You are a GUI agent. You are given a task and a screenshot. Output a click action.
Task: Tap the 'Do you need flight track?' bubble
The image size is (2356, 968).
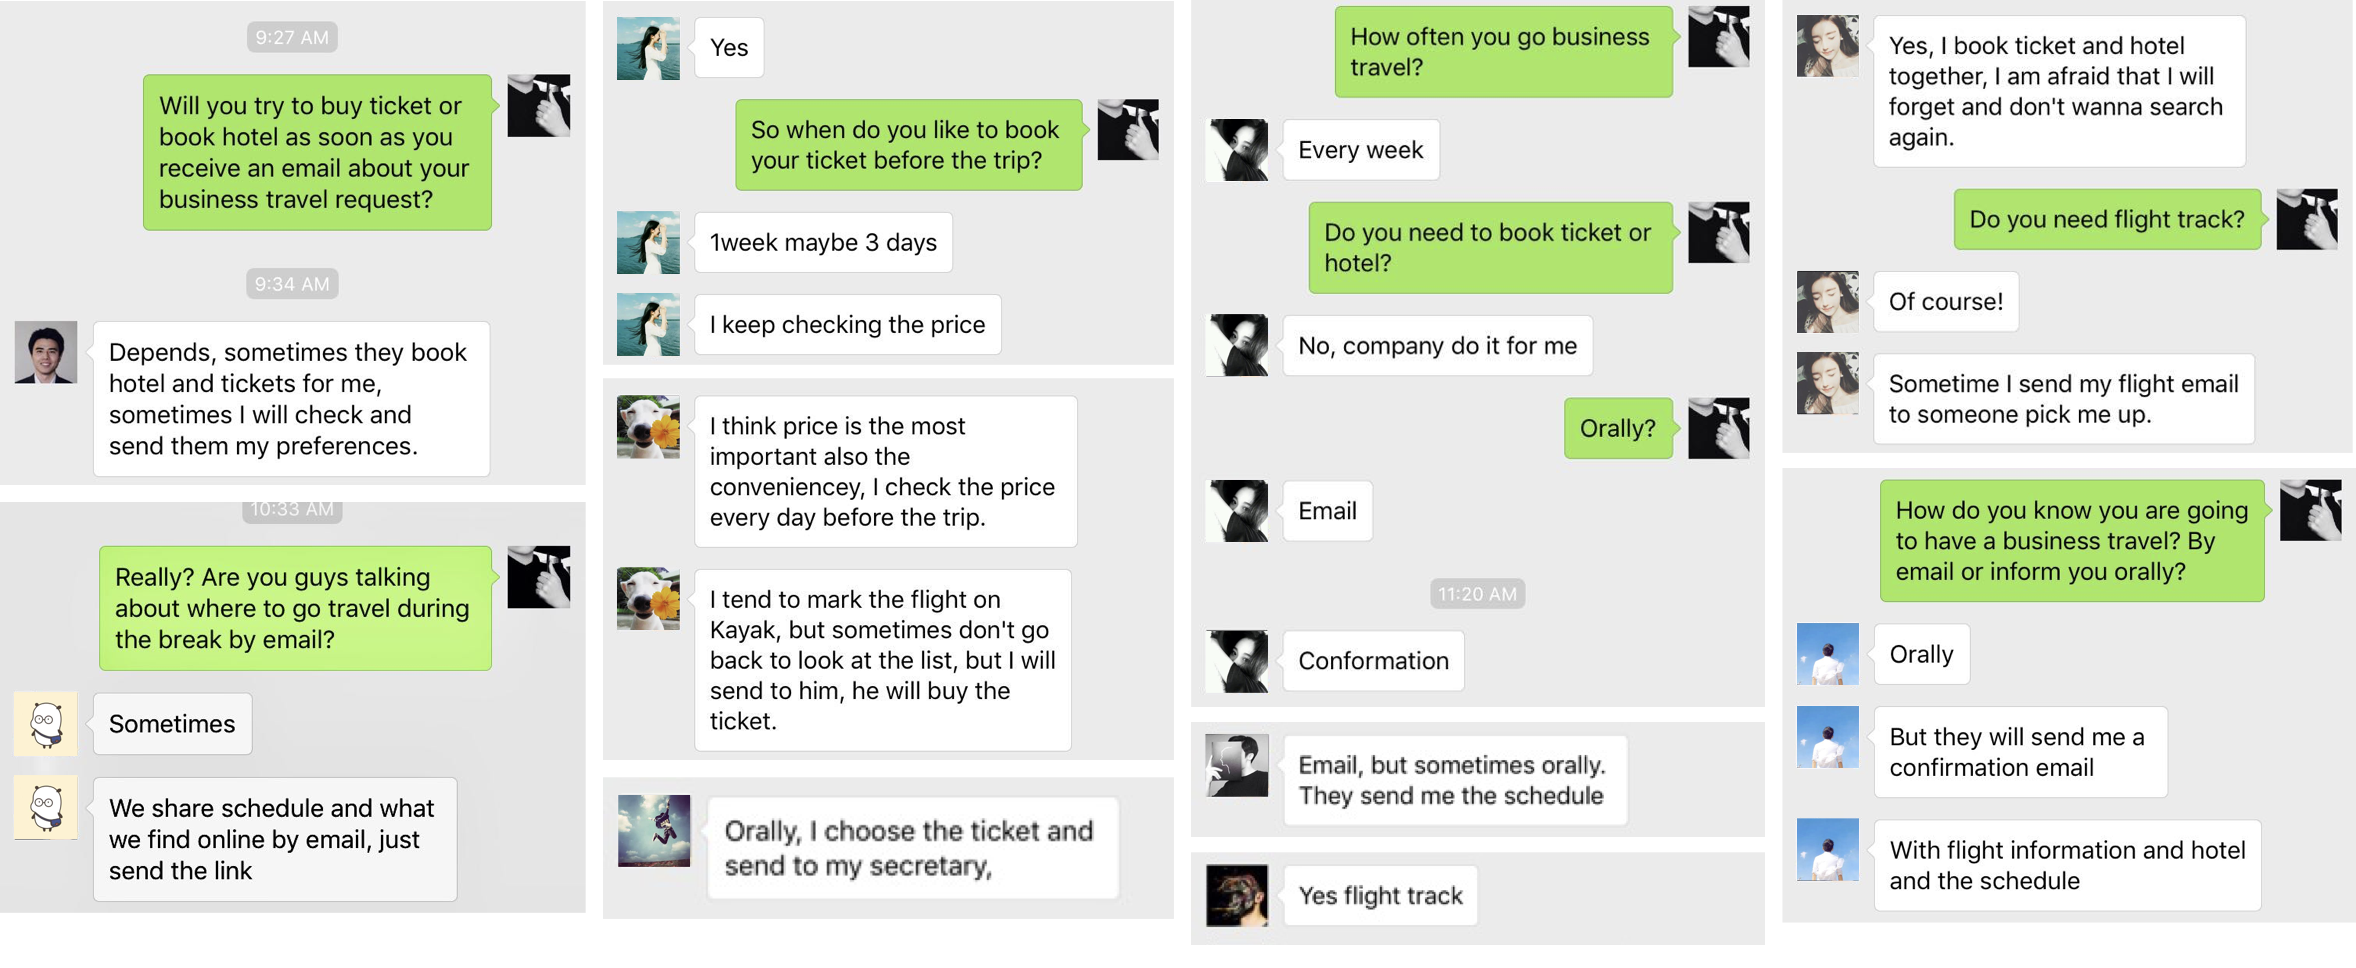point(2107,219)
